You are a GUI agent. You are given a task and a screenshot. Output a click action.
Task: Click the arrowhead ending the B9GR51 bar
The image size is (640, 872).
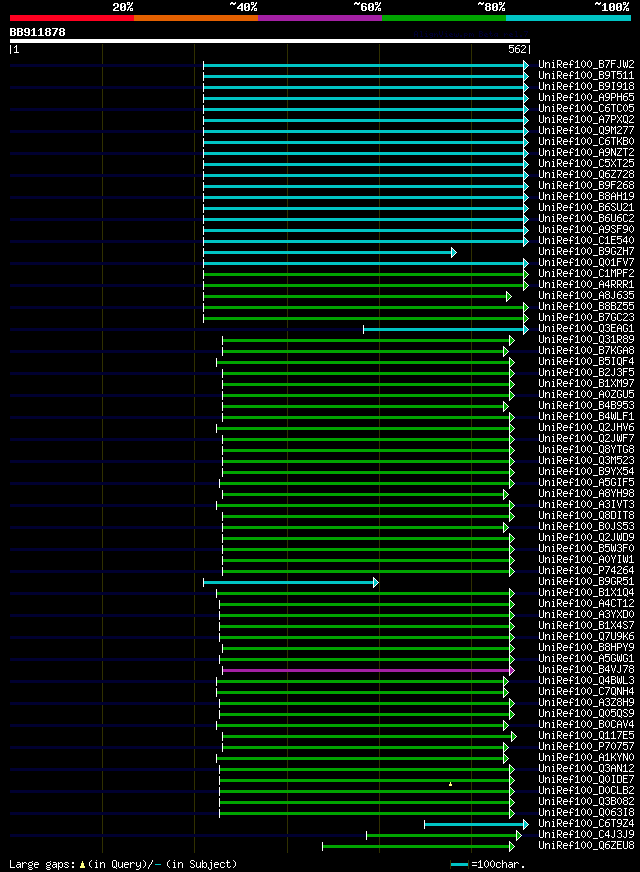coord(376,582)
